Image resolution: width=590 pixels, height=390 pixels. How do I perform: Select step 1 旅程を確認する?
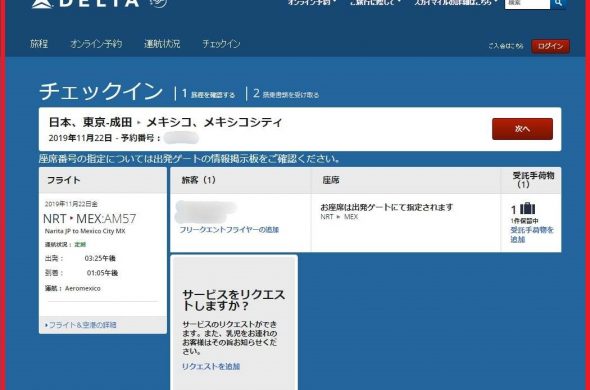click(x=209, y=94)
